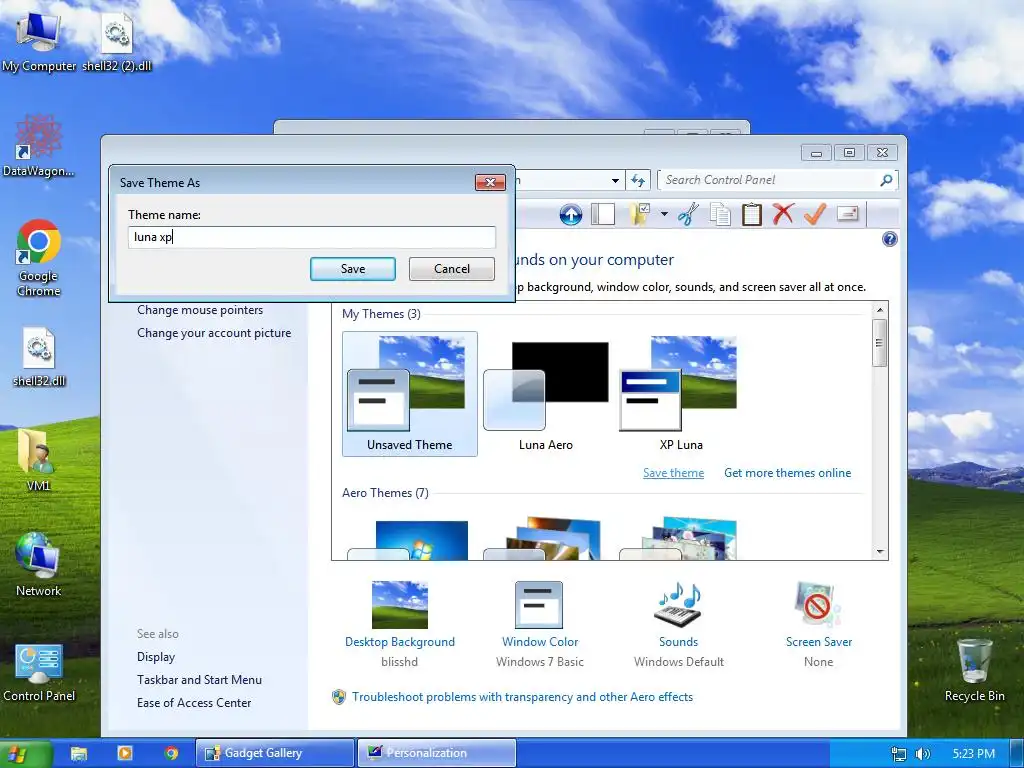This screenshot has width=1024, height=768.
Task: Click the theme list scrollbar thumb
Action: click(x=880, y=343)
